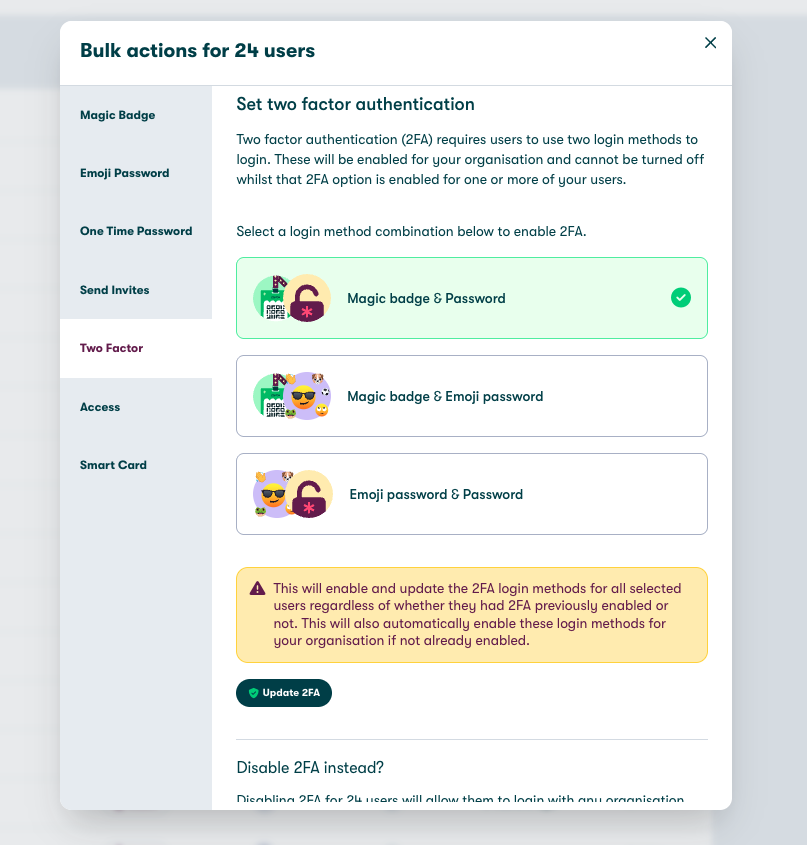Open the Smart Card tab

[136, 465]
